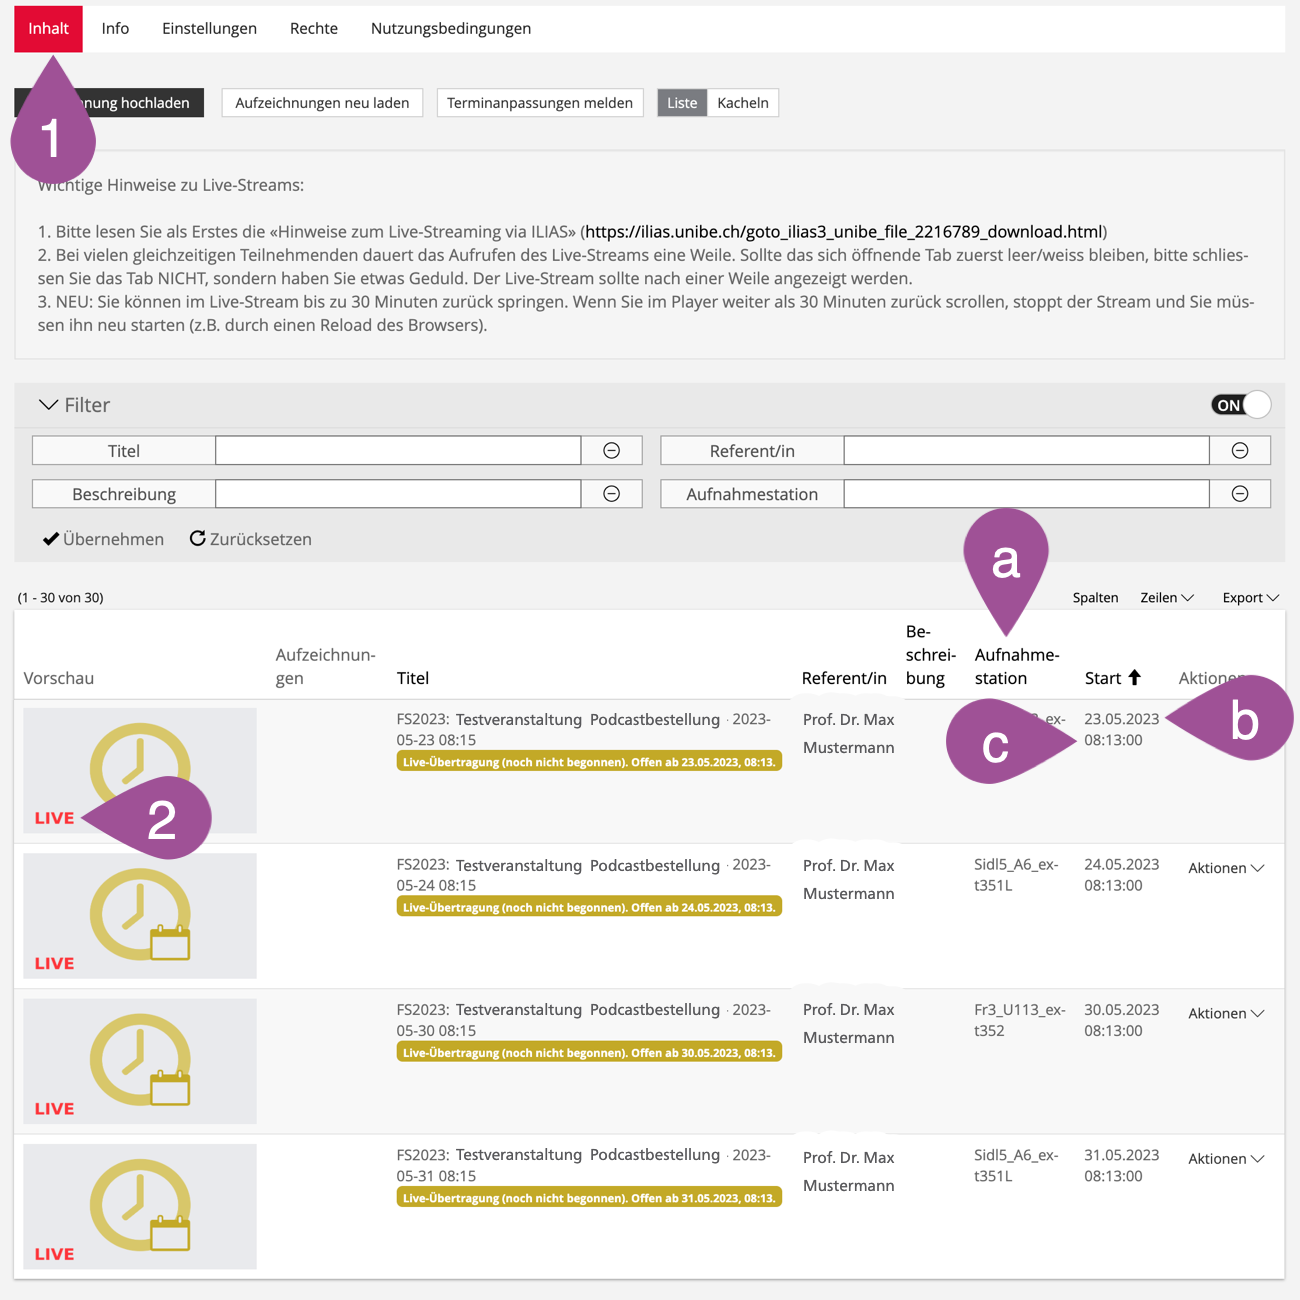Viewport: 1300px width, 1300px height.
Task: Turn off the Filter ON switch
Action: (1240, 405)
